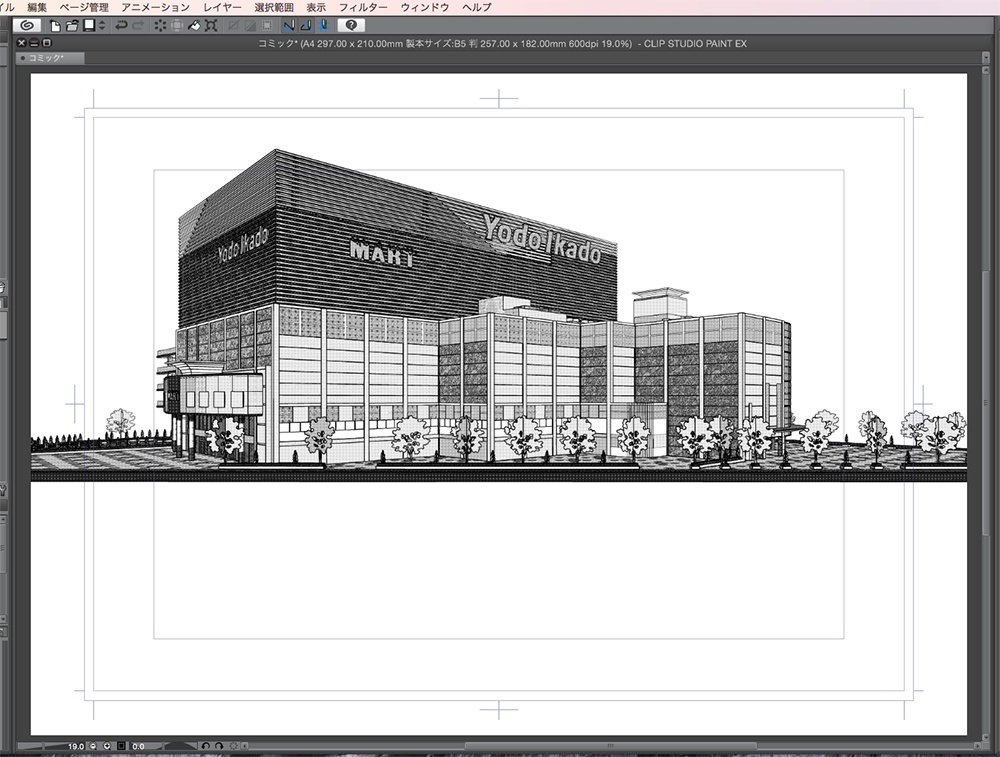Clear layer content with dotted icon
Image resolution: width=1000 pixels, height=757 pixels.
(x=160, y=26)
